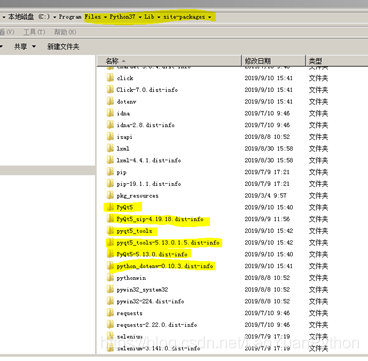The height and width of the screenshot is (361, 368).
Task: Go to 本地磁盘 (C:) in address bar
Action: tap(29, 17)
